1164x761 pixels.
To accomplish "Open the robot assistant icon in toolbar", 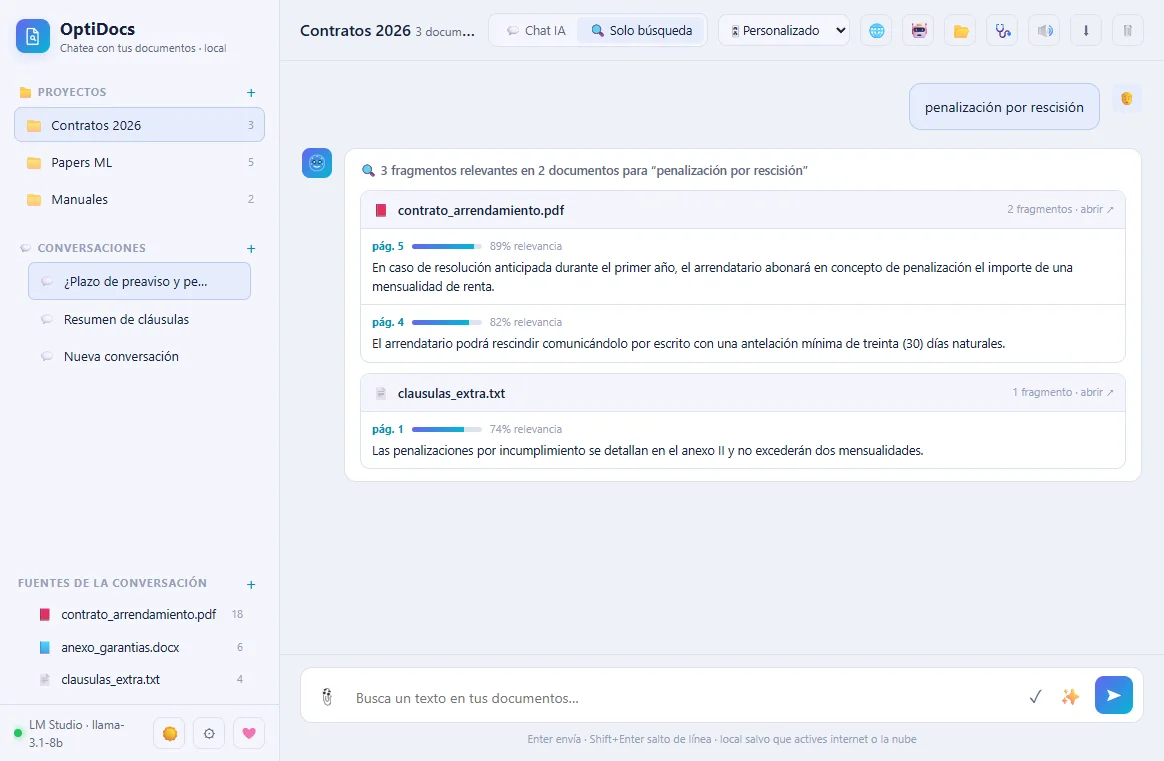I will click(x=919, y=30).
